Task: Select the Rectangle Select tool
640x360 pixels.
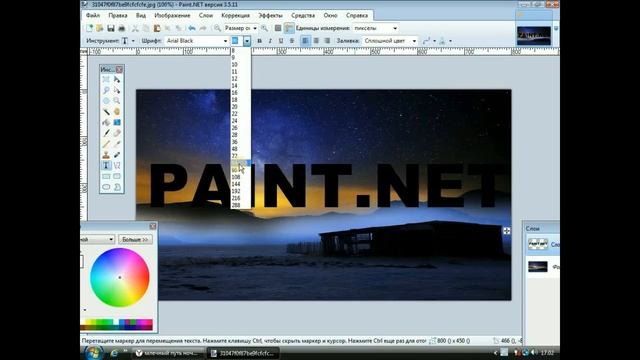Action: [106, 79]
